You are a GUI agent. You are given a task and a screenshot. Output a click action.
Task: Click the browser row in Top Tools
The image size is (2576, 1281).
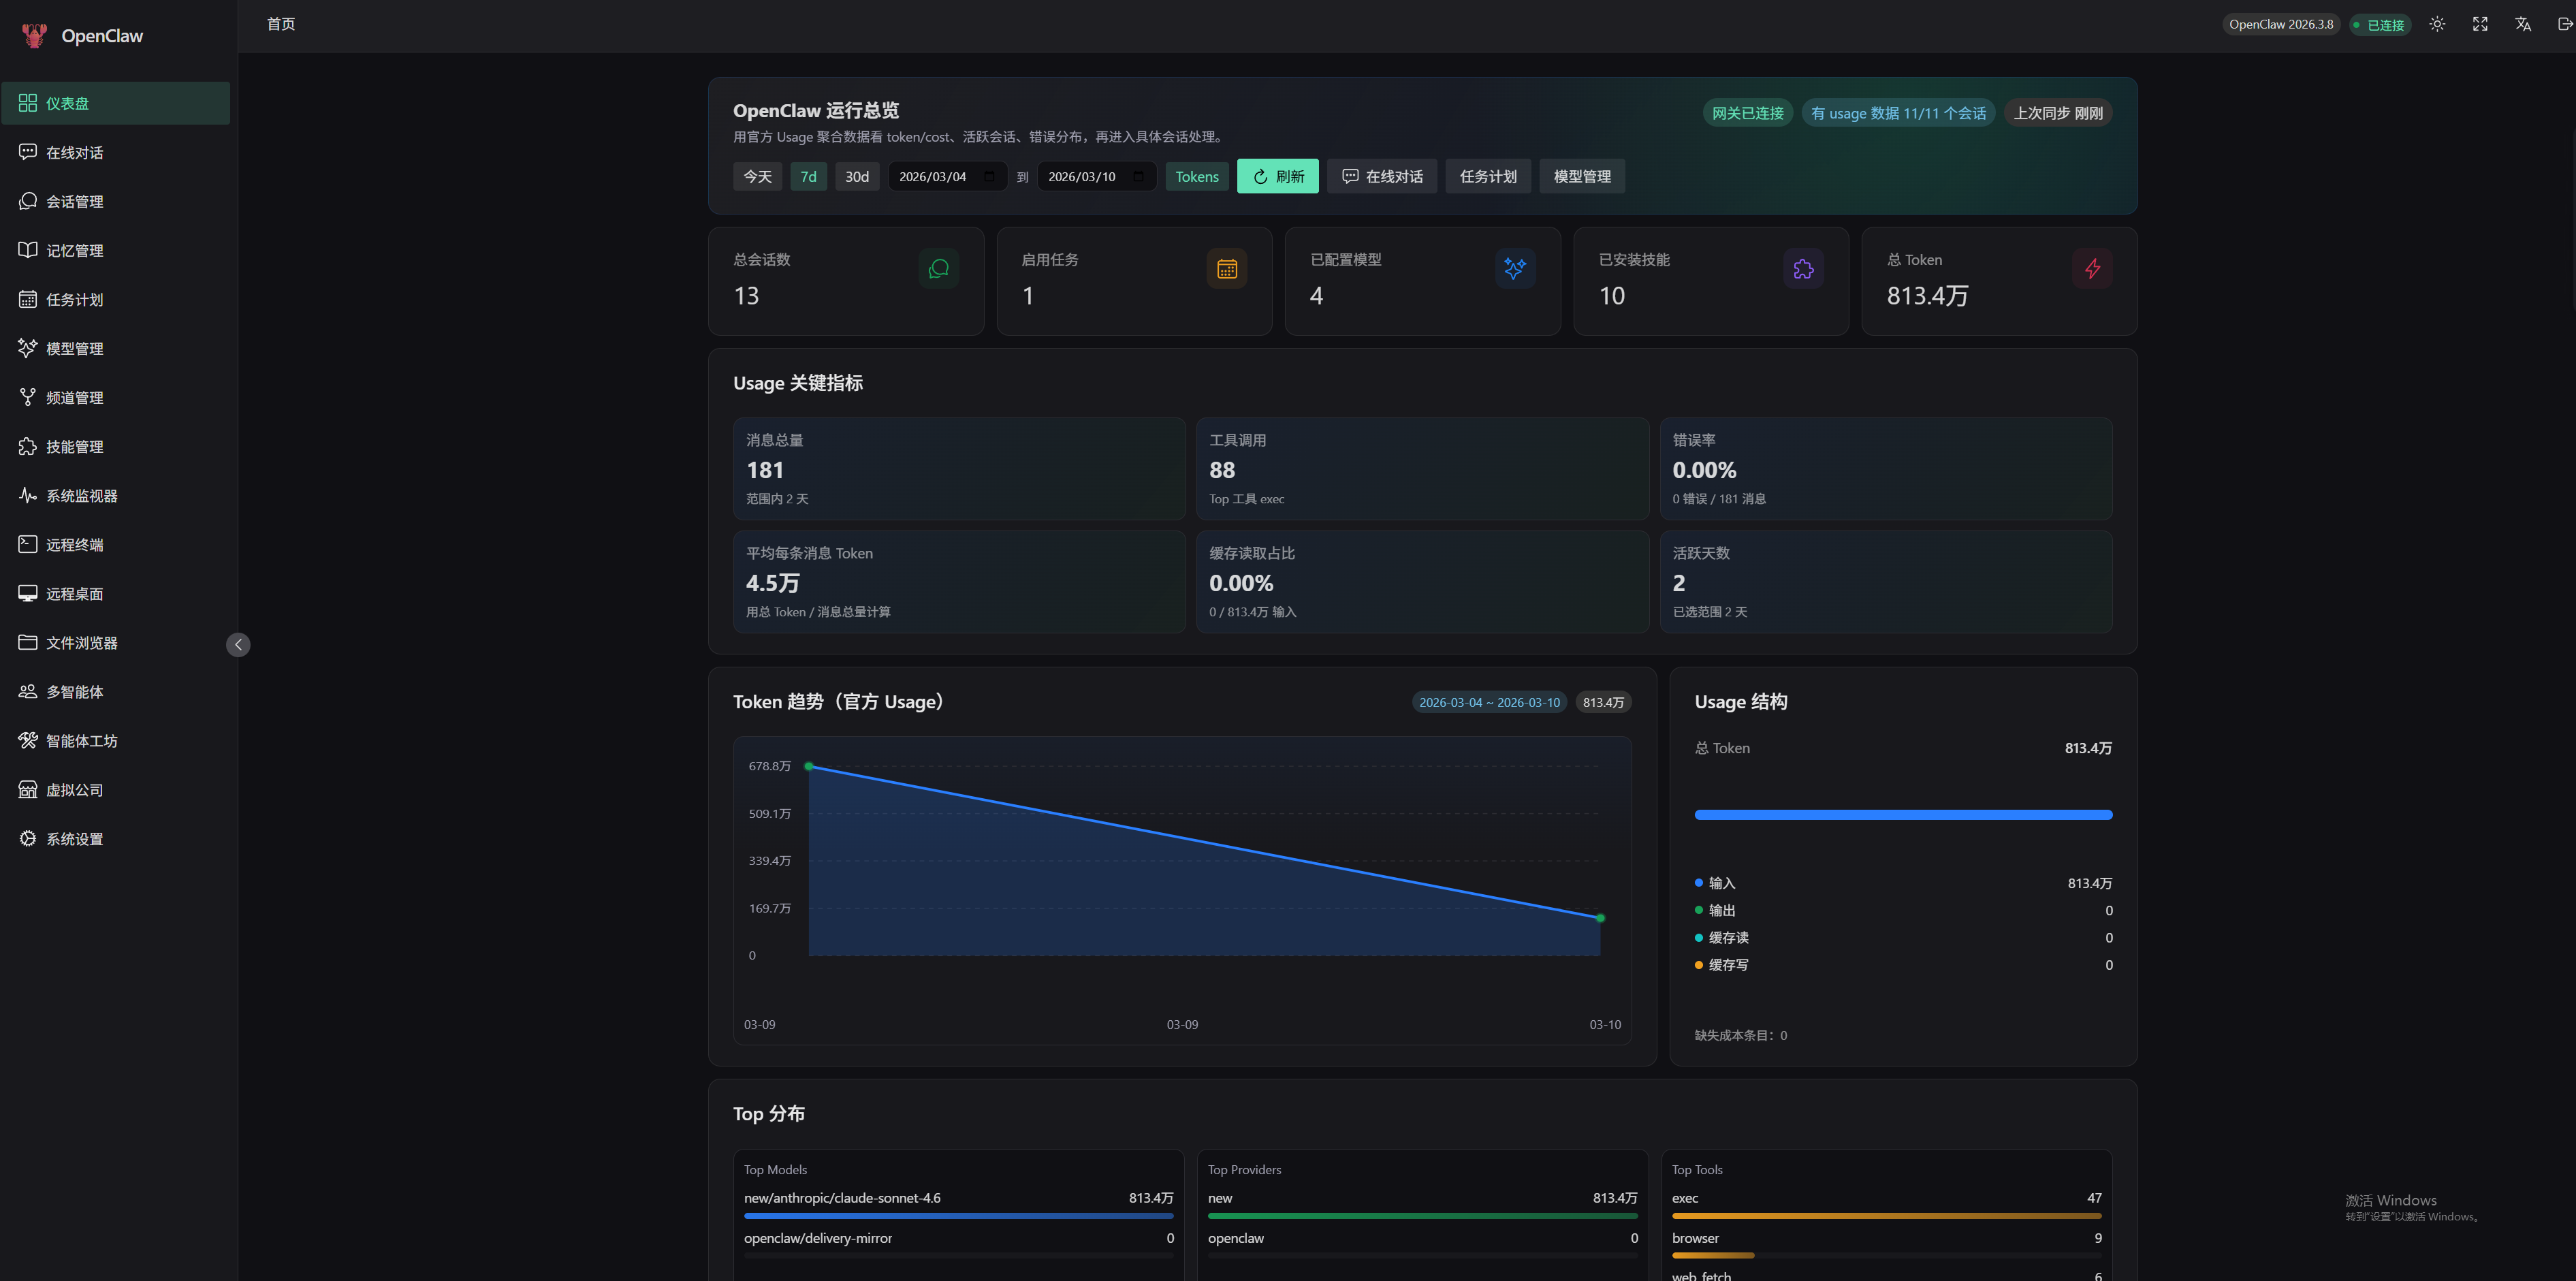click(x=1886, y=1244)
